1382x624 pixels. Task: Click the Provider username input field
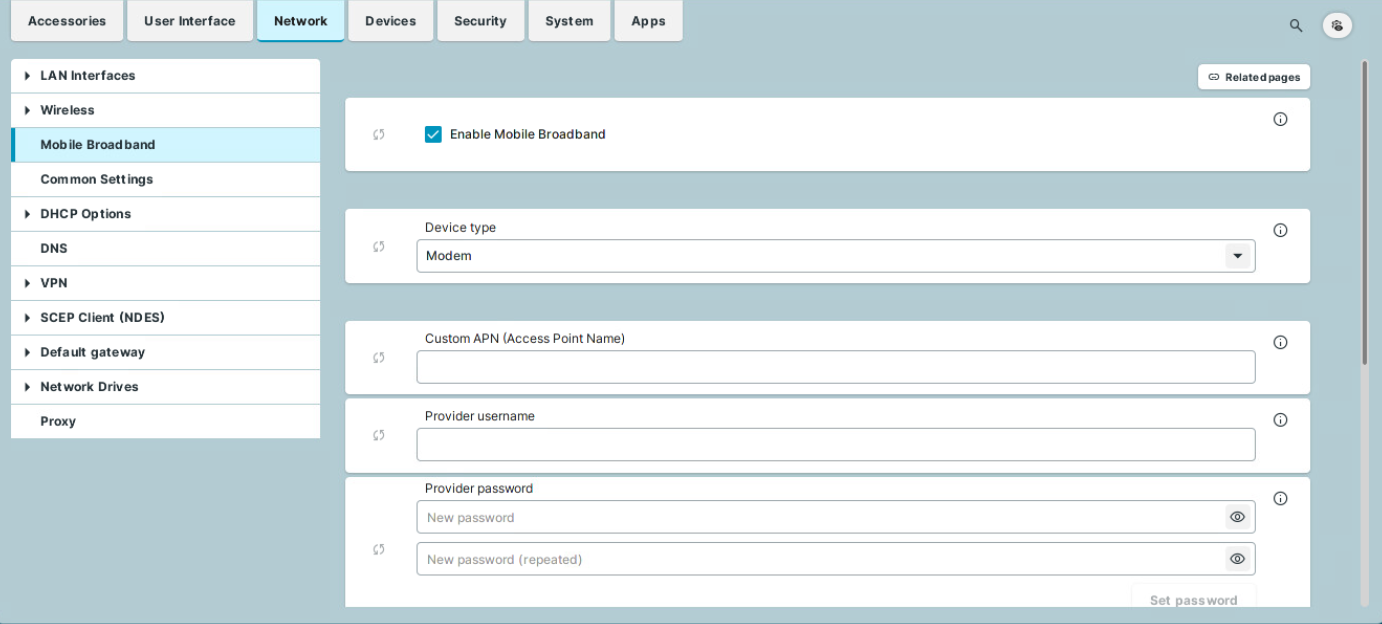[x=835, y=445]
